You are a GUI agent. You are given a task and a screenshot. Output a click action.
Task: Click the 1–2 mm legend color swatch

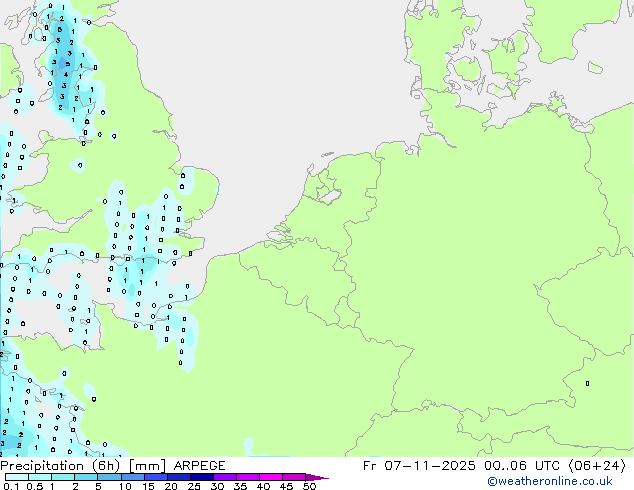pos(63,477)
